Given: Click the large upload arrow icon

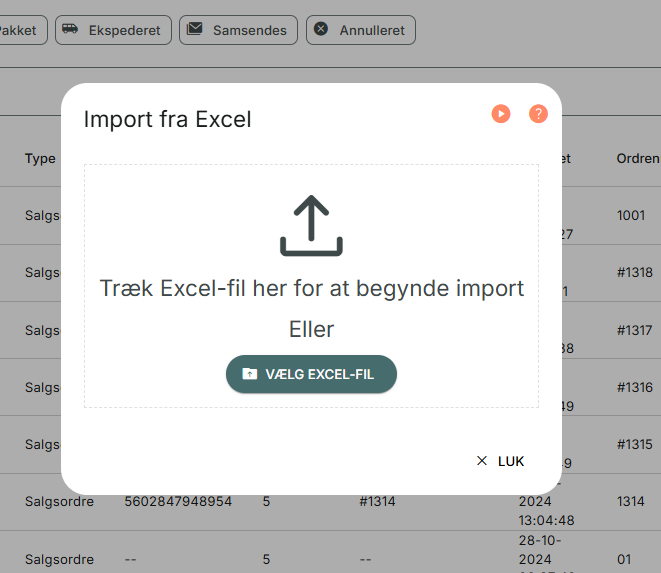Looking at the screenshot, I should (x=311, y=225).
